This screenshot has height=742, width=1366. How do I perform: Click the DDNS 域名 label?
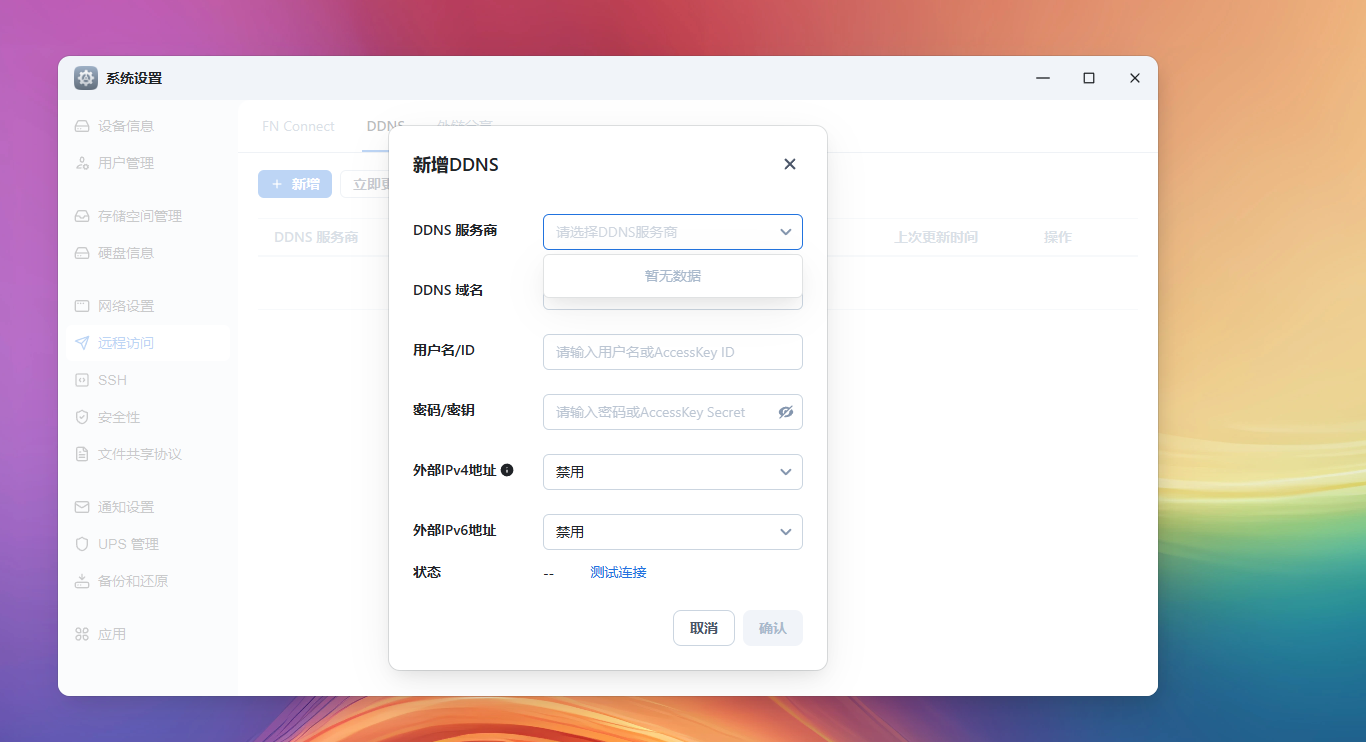(x=448, y=290)
